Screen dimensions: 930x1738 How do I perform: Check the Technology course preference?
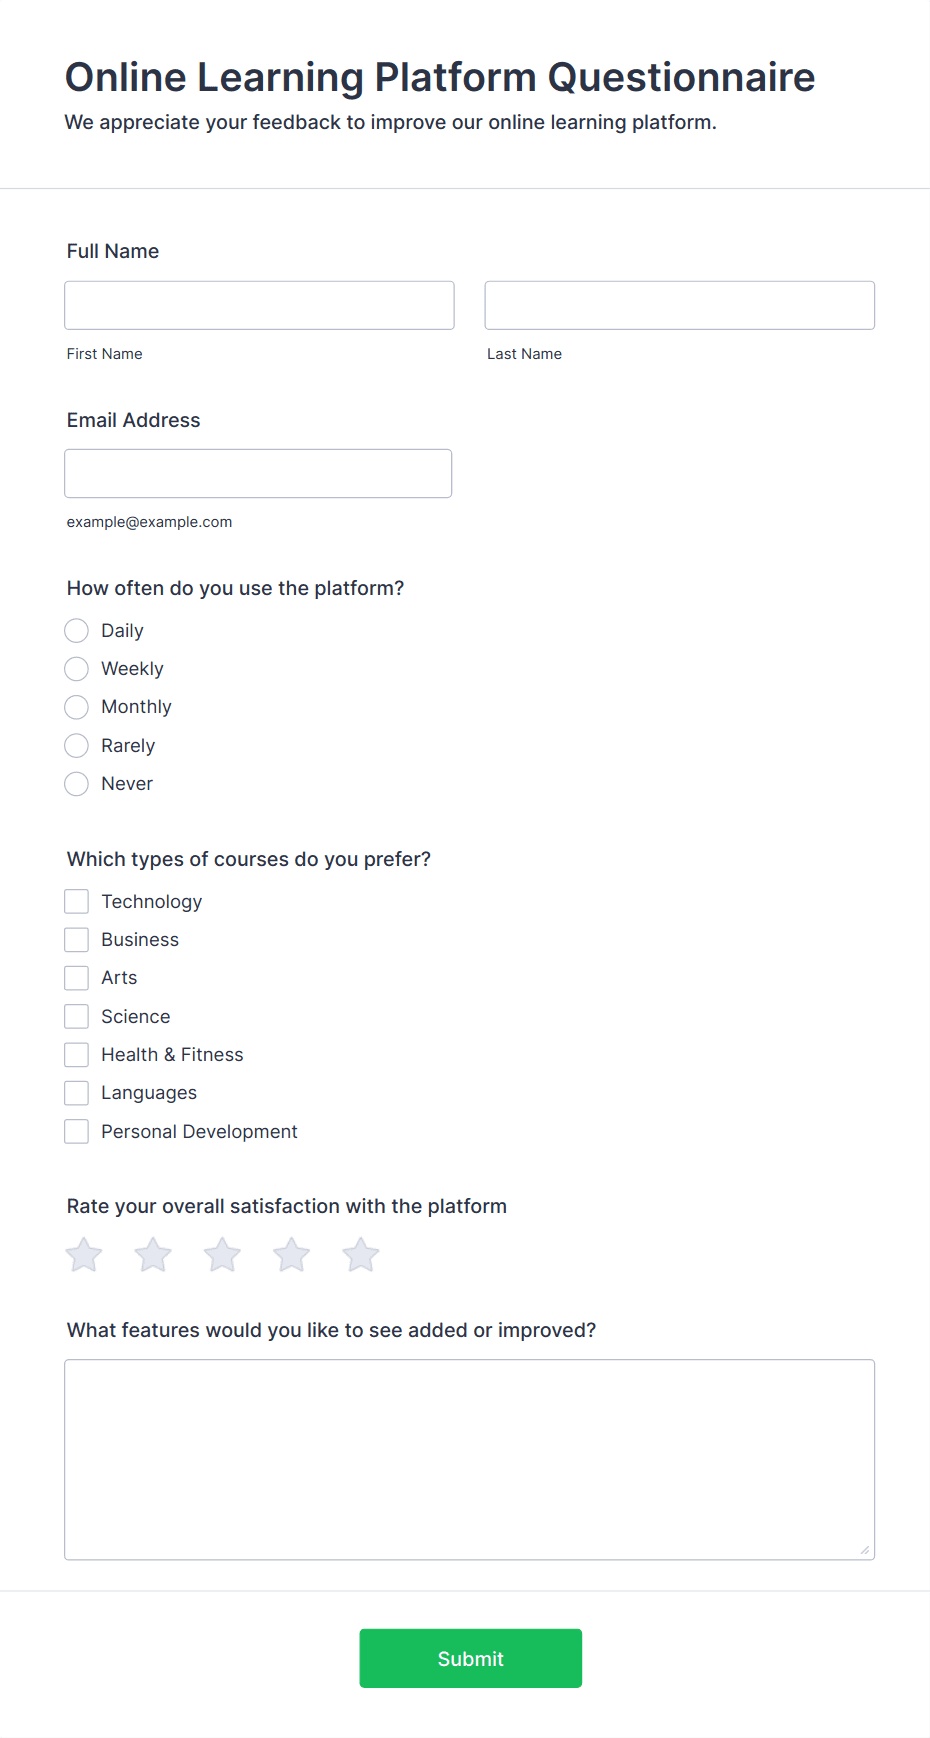76,901
